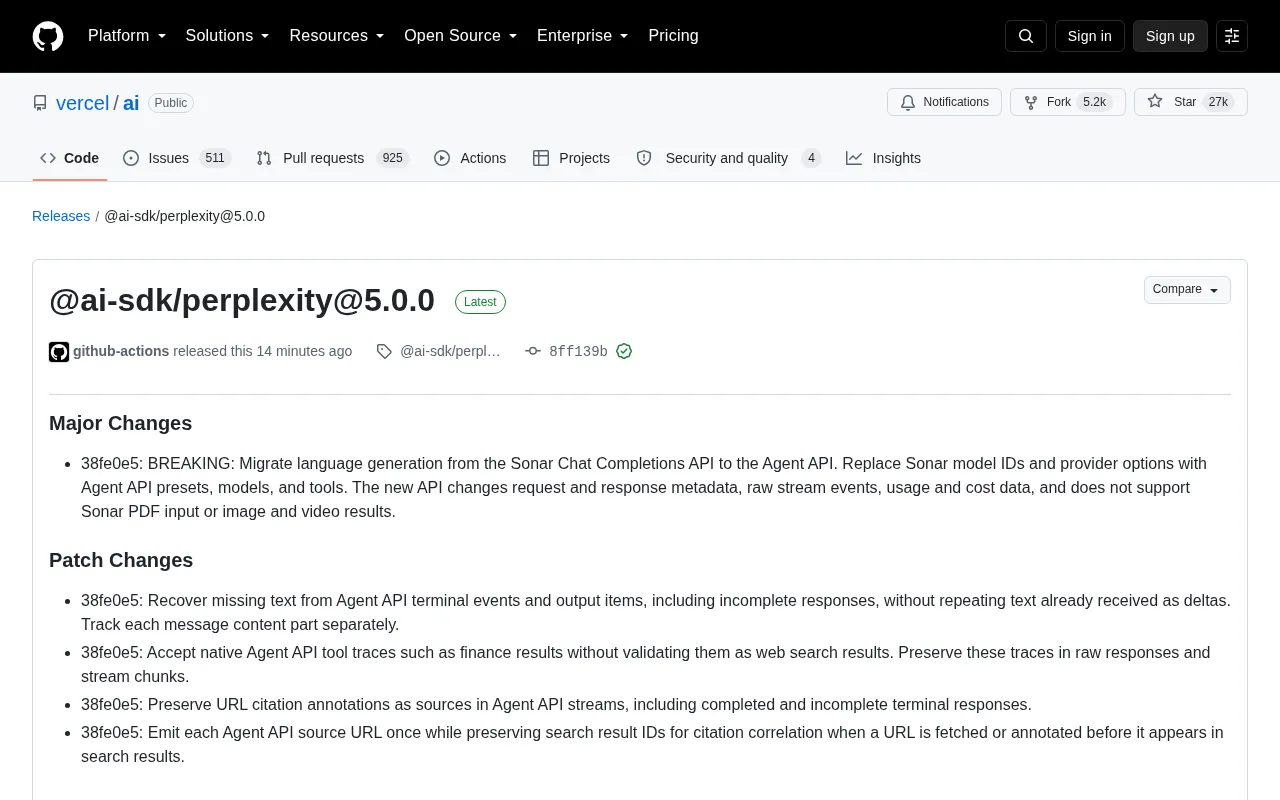Expand the Resources menu
This screenshot has width=1280, height=800.
tap(337, 36)
